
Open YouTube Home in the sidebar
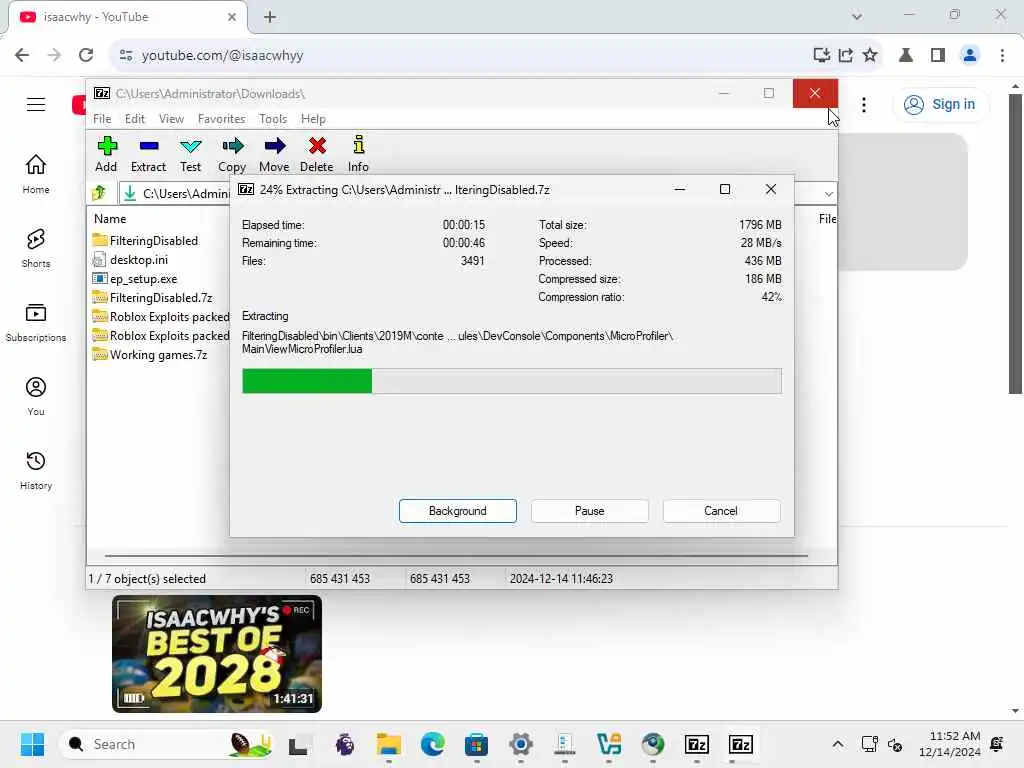(x=36, y=174)
